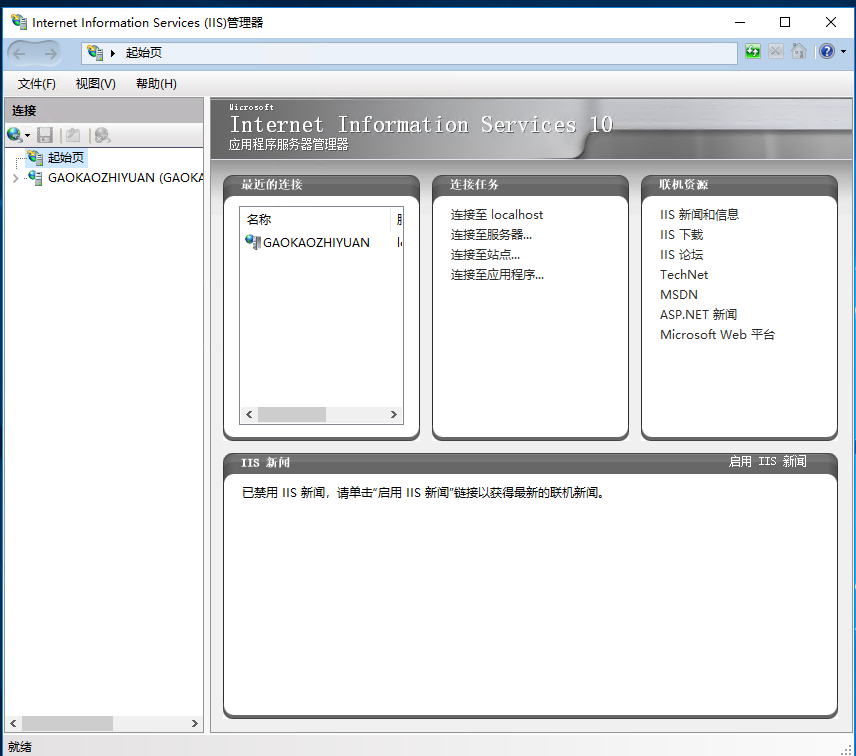Open IIS 新闻和信息 link
Image resolution: width=856 pixels, height=756 pixels.
coord(699,215)
